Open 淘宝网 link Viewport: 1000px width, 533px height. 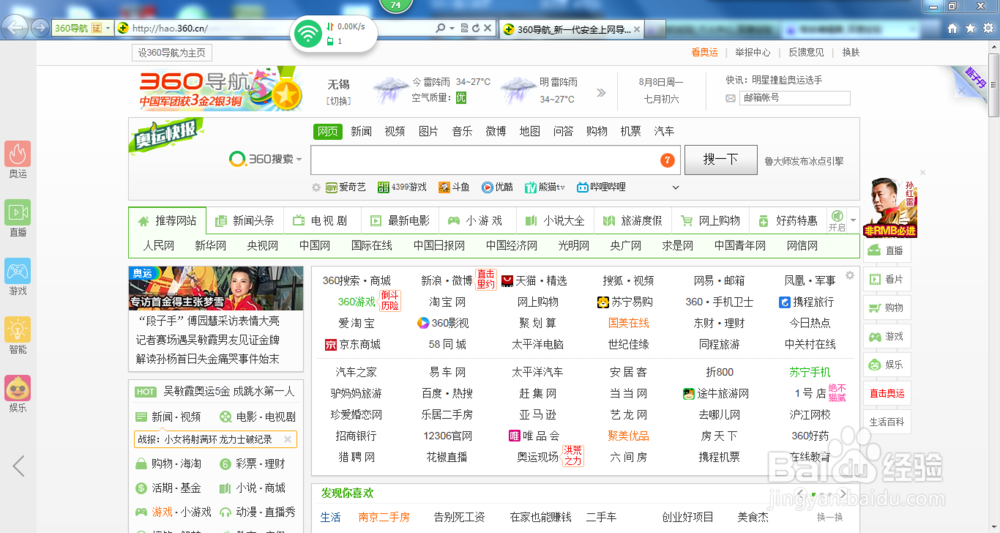click(x=447, y=302)
